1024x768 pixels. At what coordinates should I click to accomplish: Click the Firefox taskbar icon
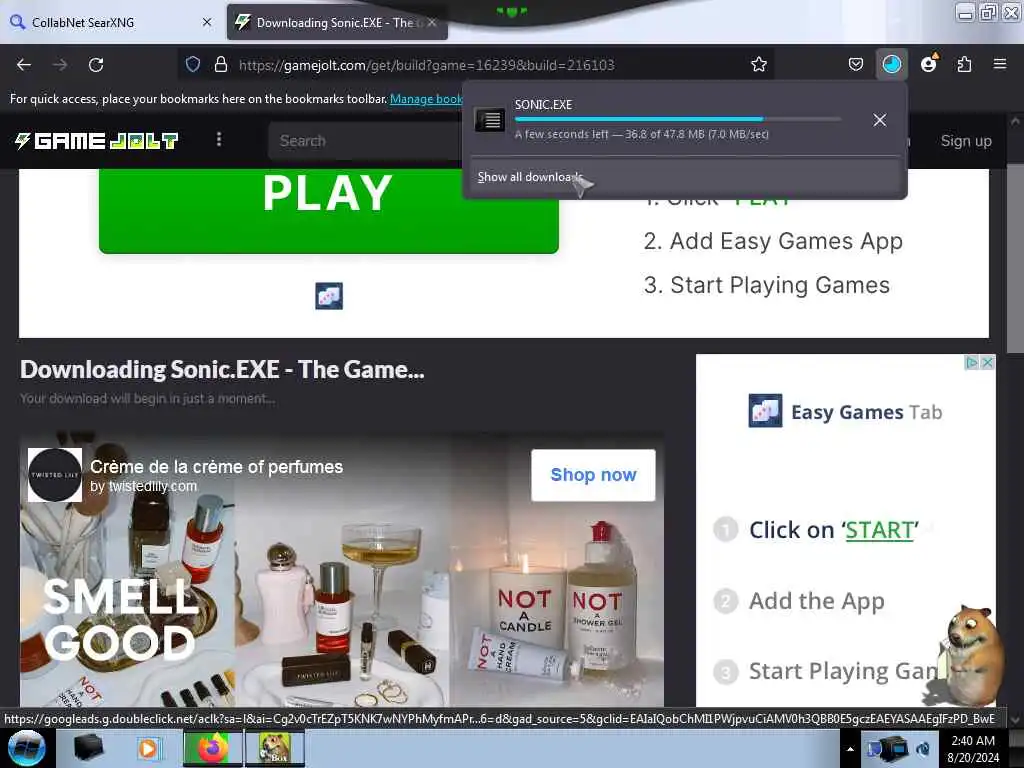click(x=213, y=748)
